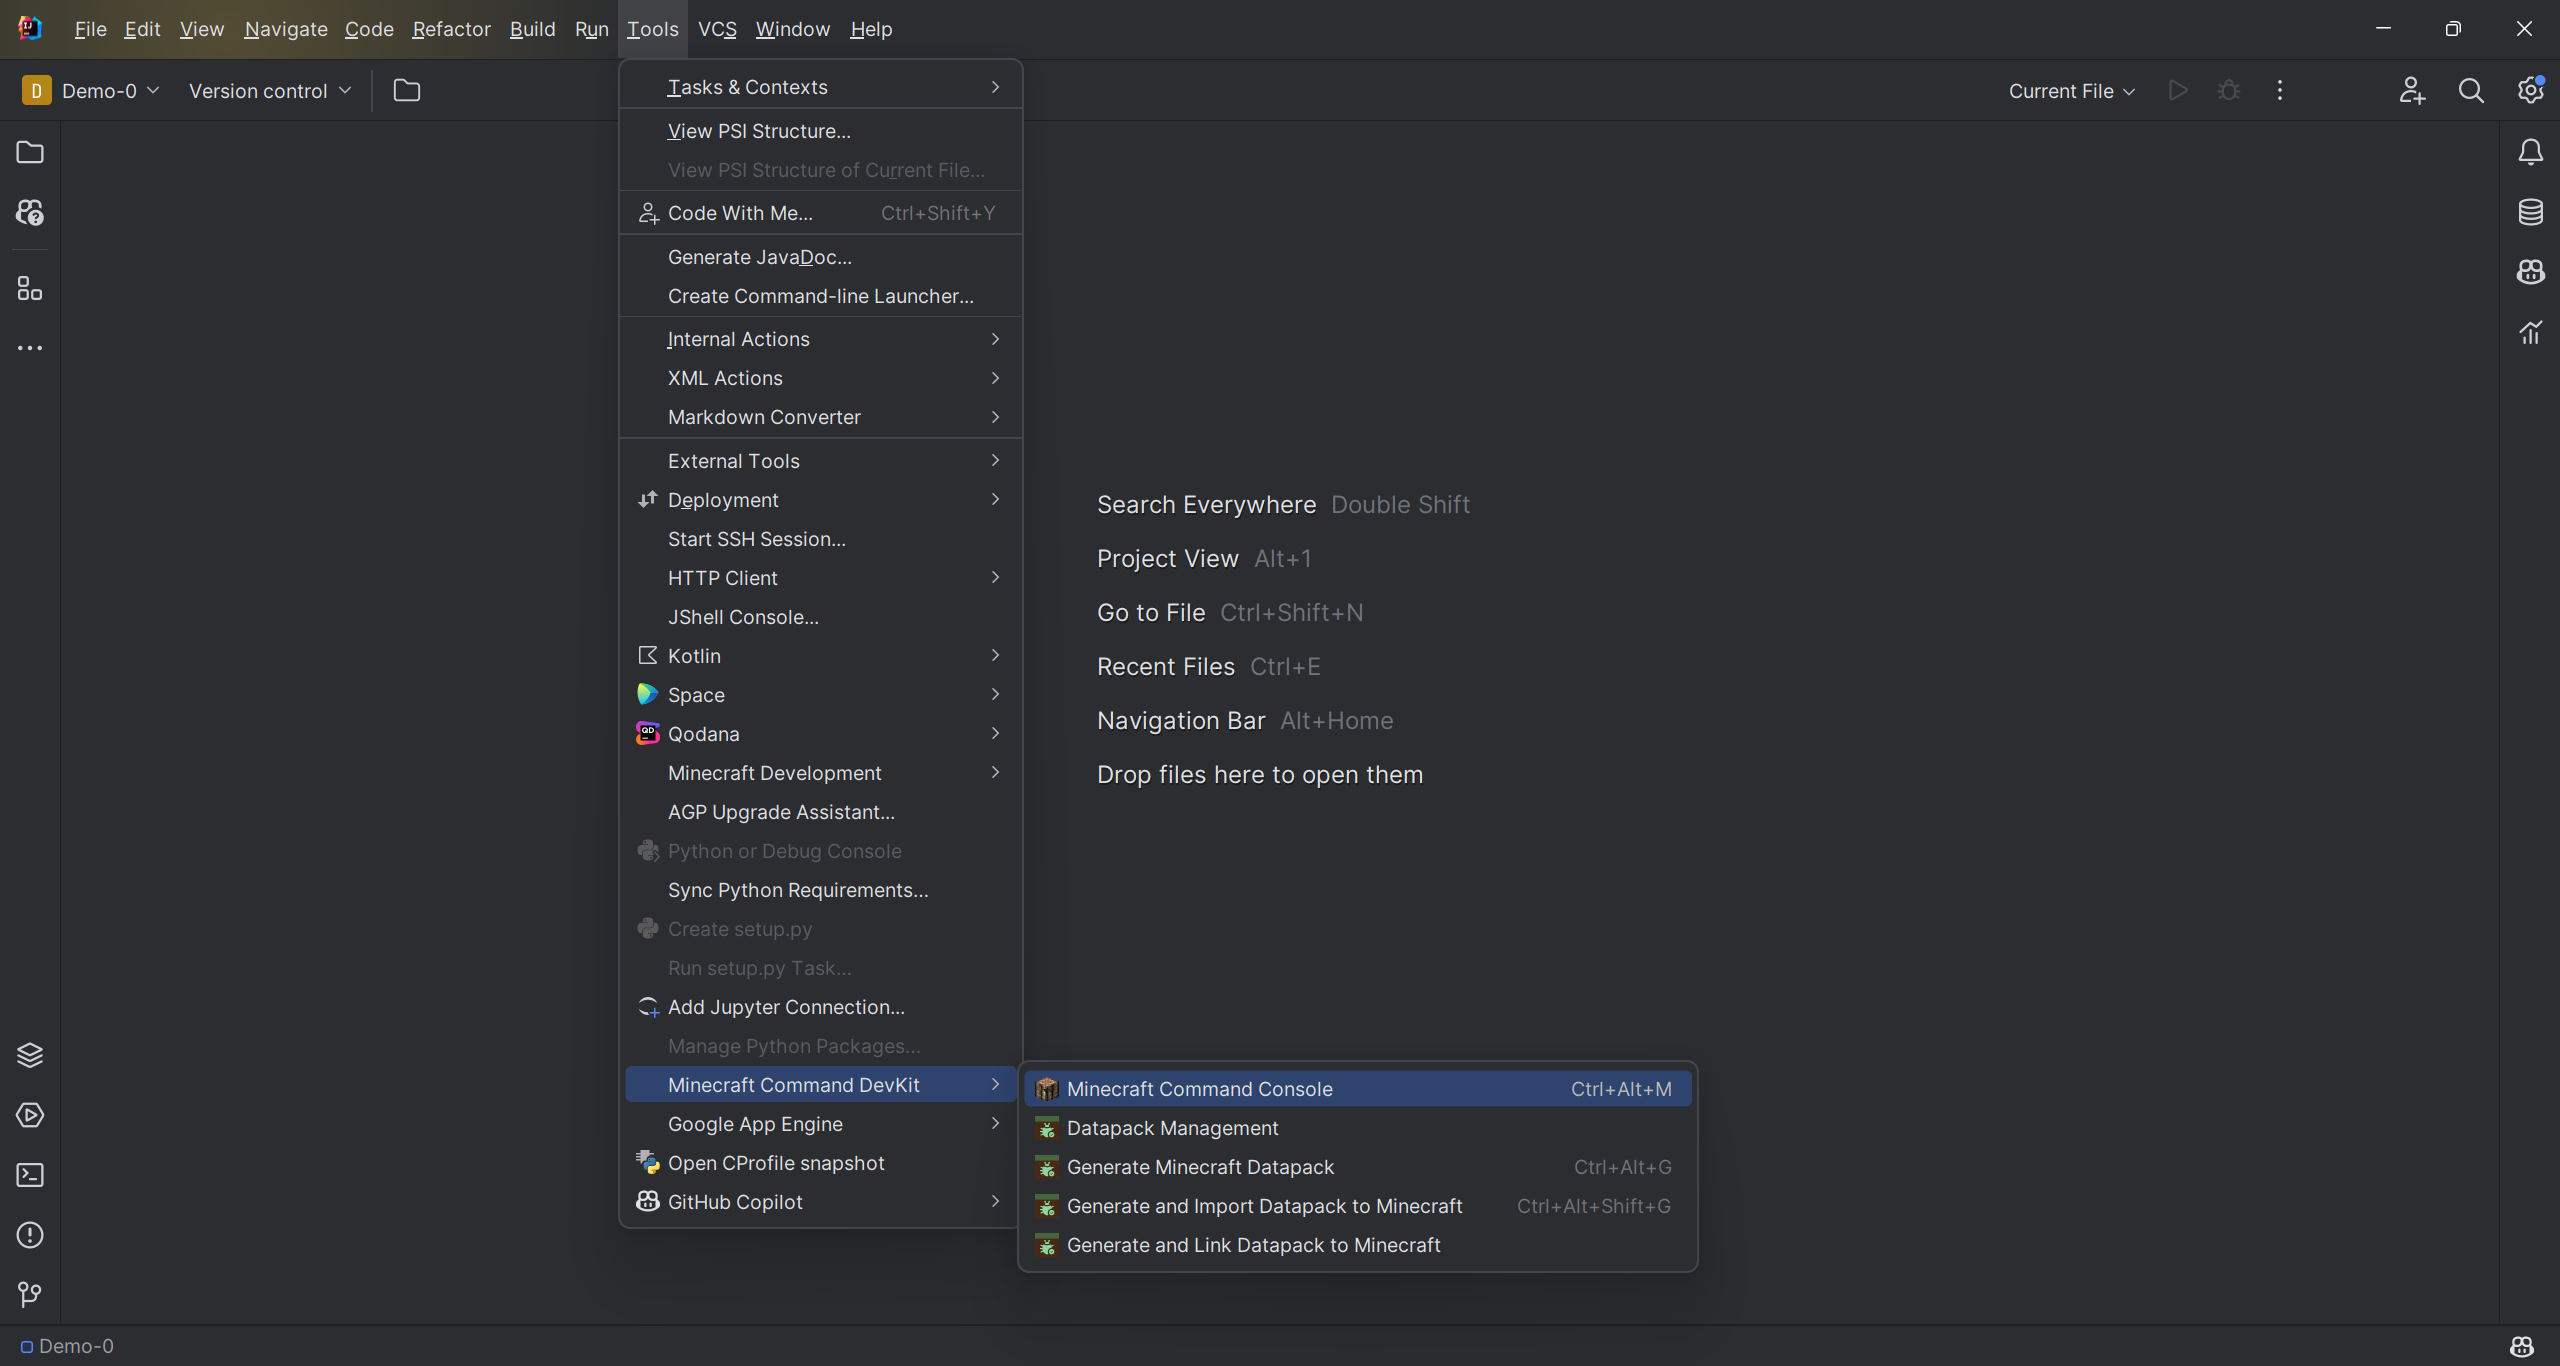The width and height of the screenshot is (2560, 1366).
Task: Select Start SSH Session entry
Action: coord(820,539)
